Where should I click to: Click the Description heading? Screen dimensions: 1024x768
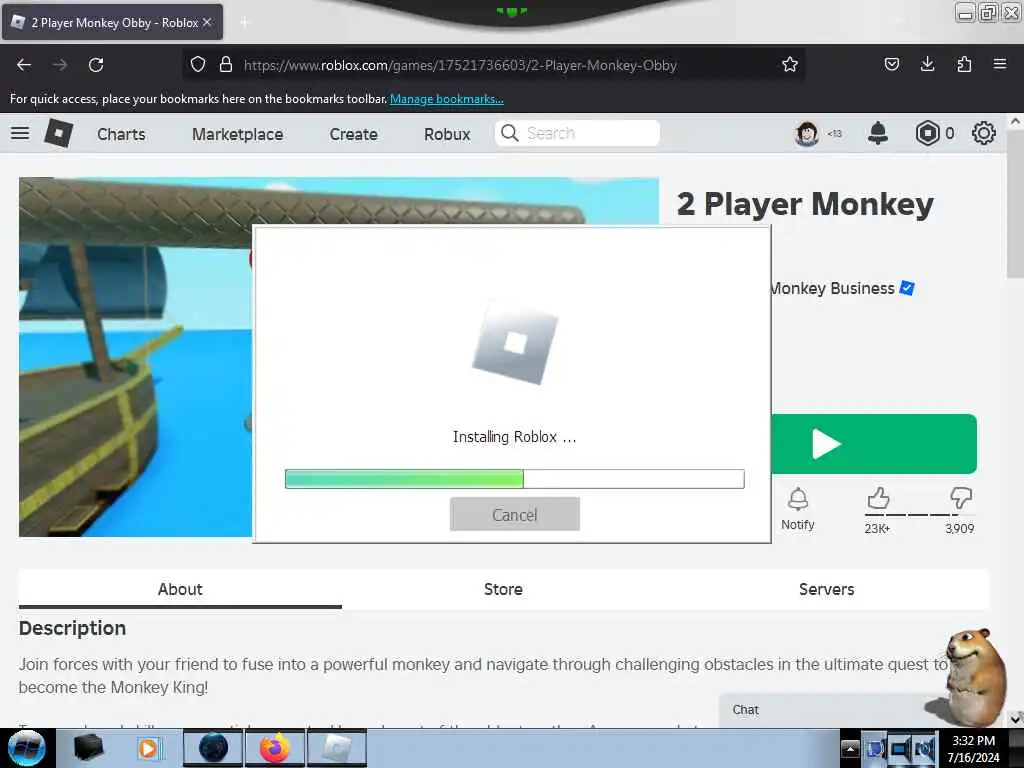72,628
